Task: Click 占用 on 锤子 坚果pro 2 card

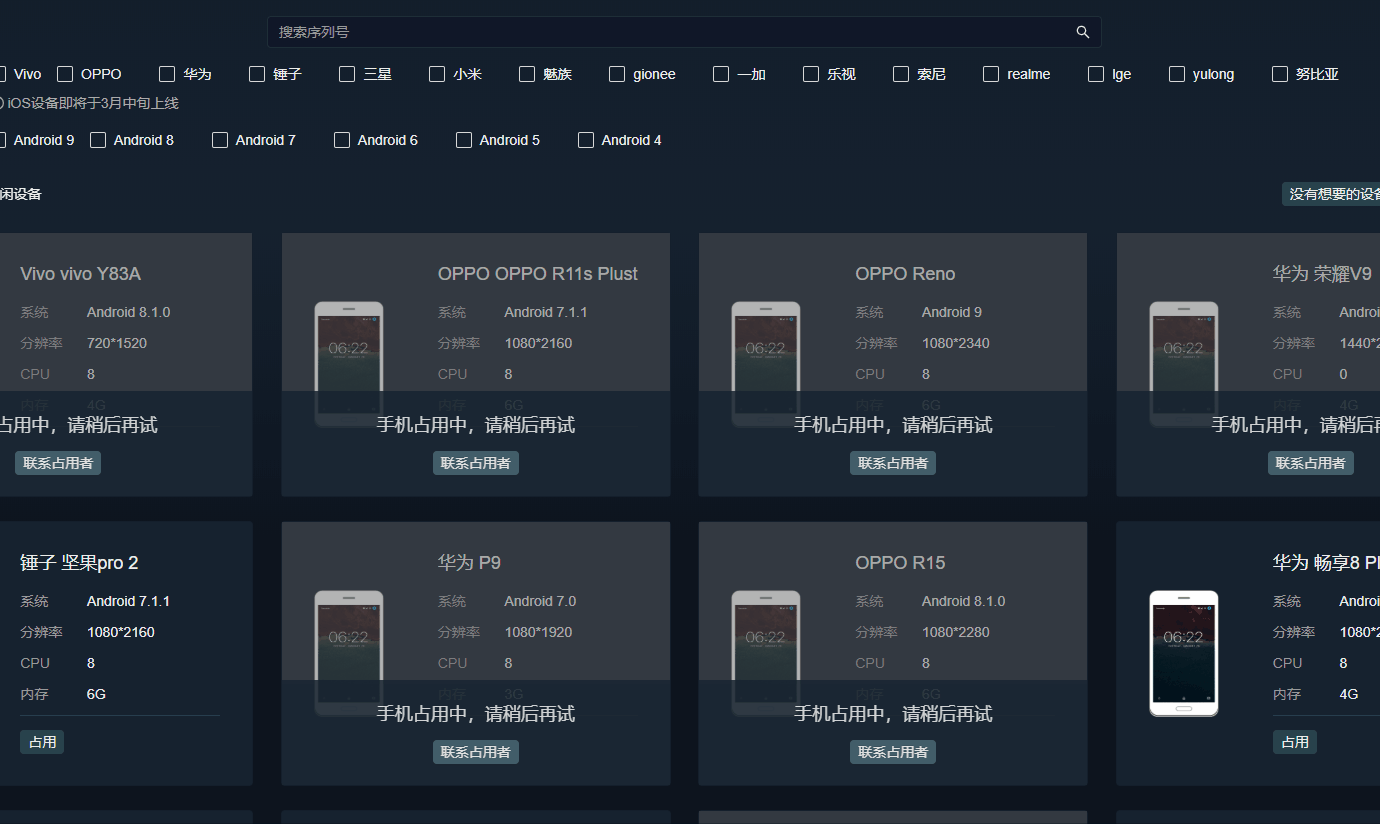Action: pyautogui.click(x=42, y=742)
